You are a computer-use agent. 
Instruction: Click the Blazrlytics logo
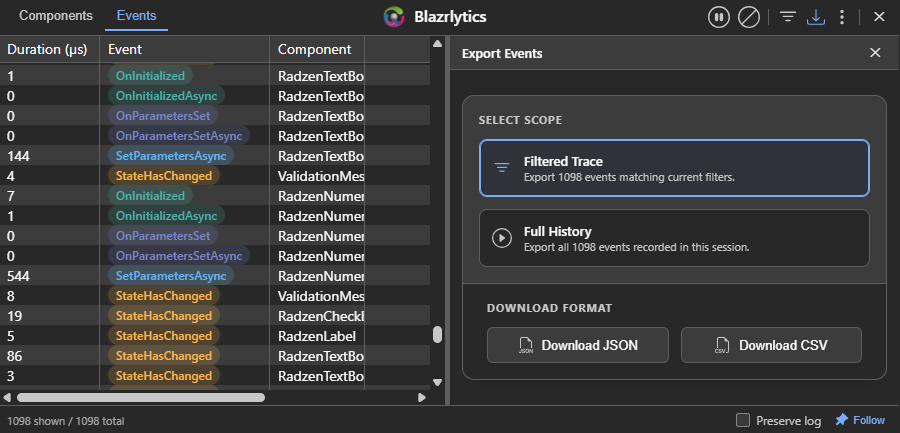(x=394, y=17)
